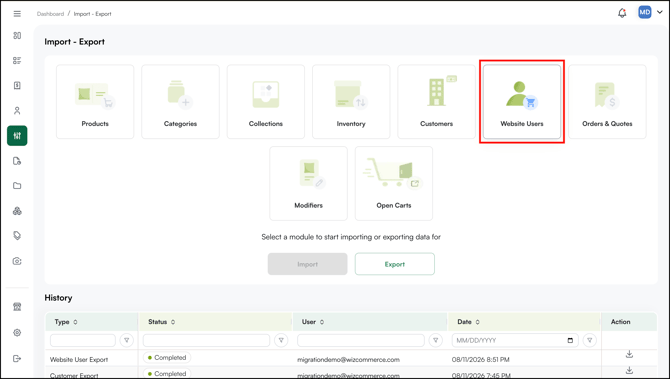Viewport: 670px width, 379px height.
Task: Click the logout icon in sidebar
Action: coord(17,358)
